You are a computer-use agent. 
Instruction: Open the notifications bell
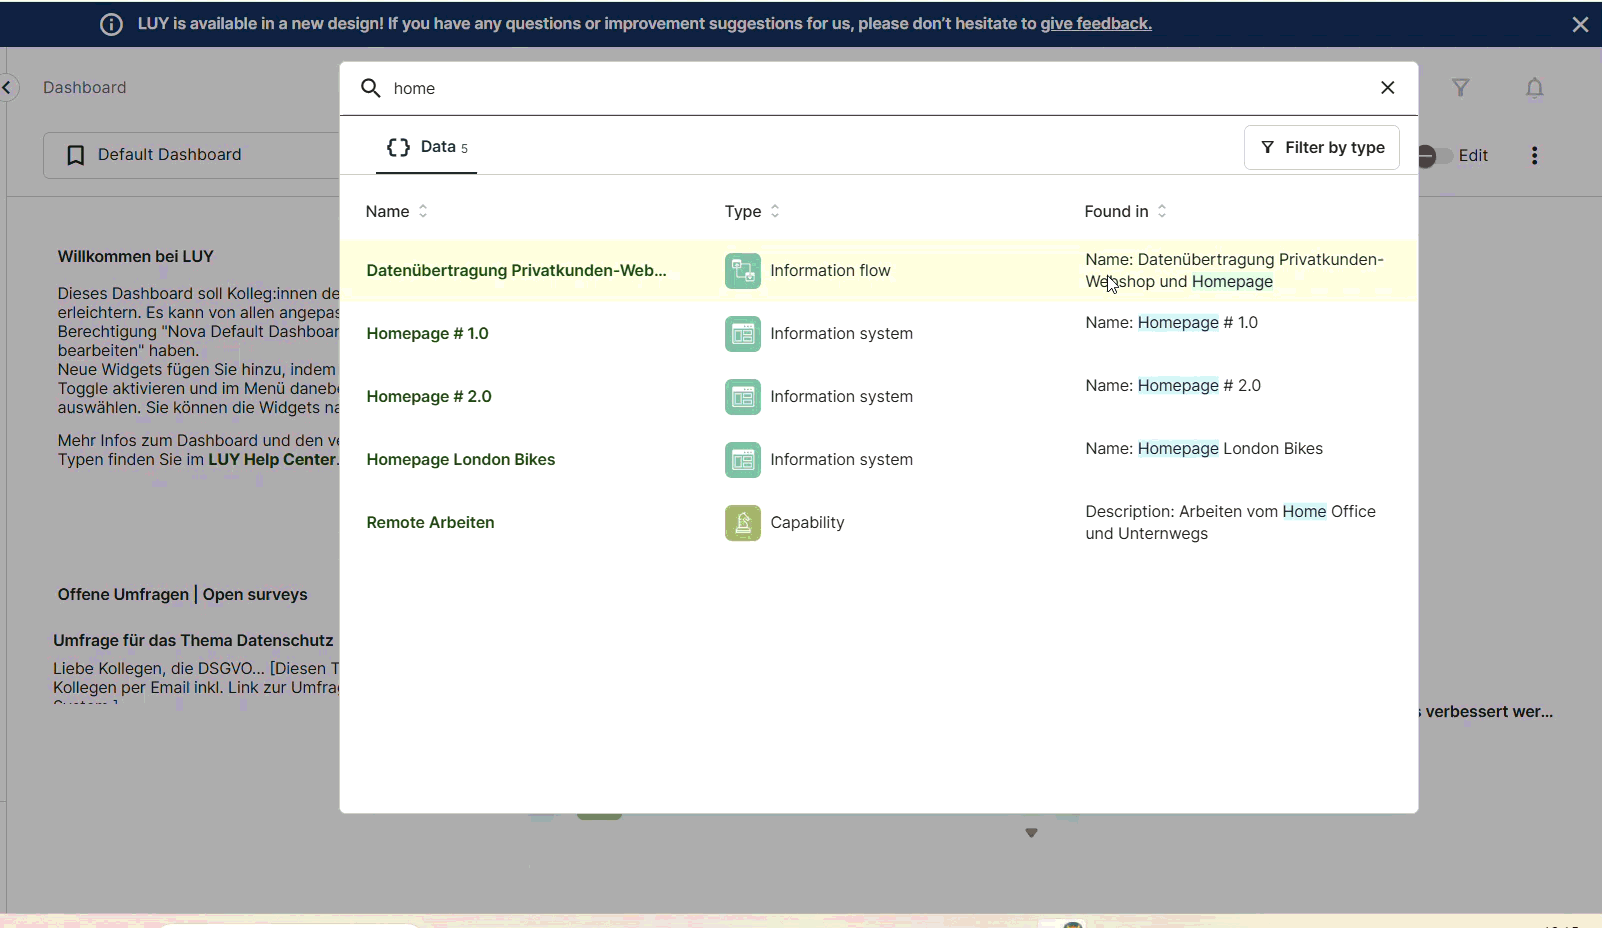pyautogui.click(x=1534, y=89)
